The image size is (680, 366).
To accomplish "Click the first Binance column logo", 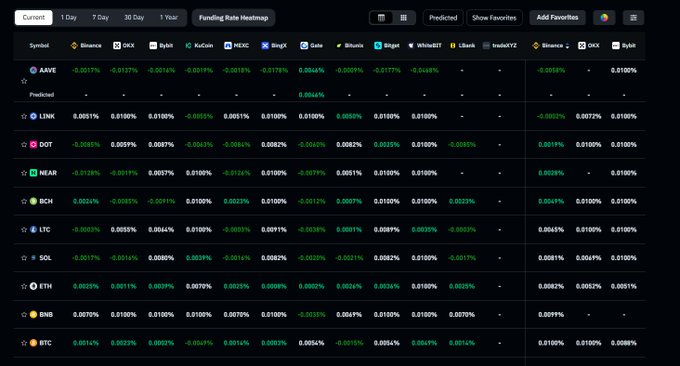I will pos(74,46).
